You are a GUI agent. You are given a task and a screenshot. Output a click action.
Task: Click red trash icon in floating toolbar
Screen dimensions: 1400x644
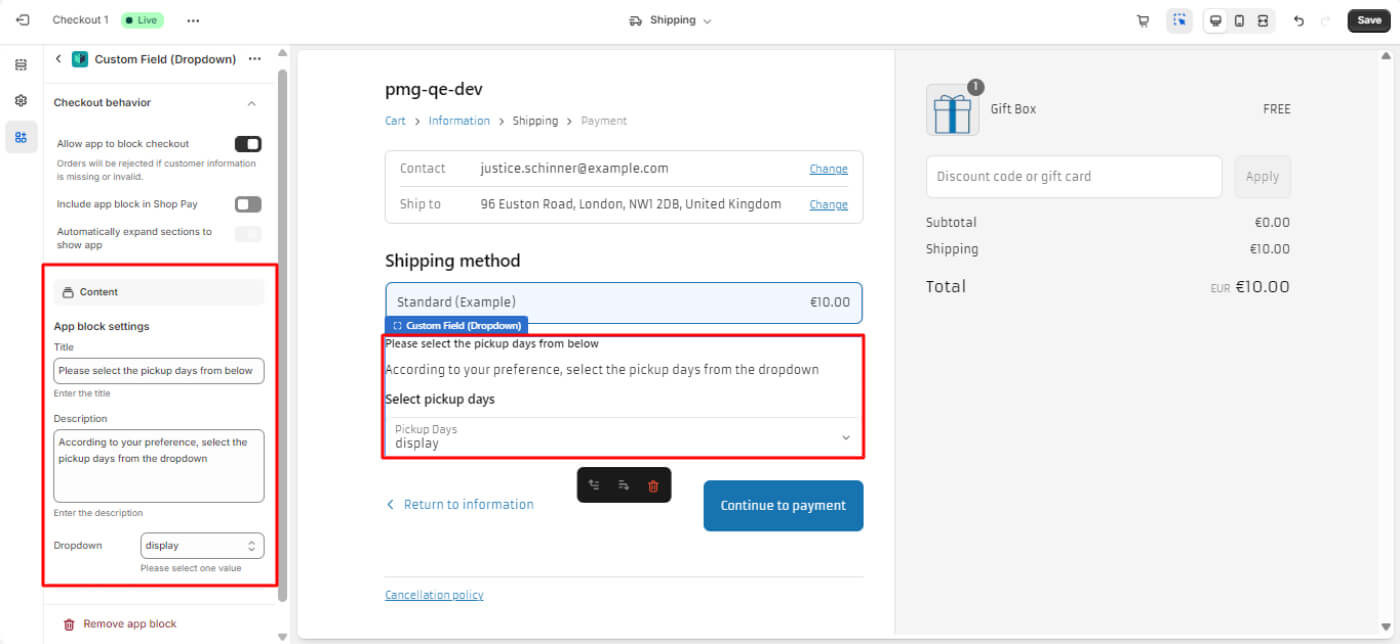tap(653, 486)
